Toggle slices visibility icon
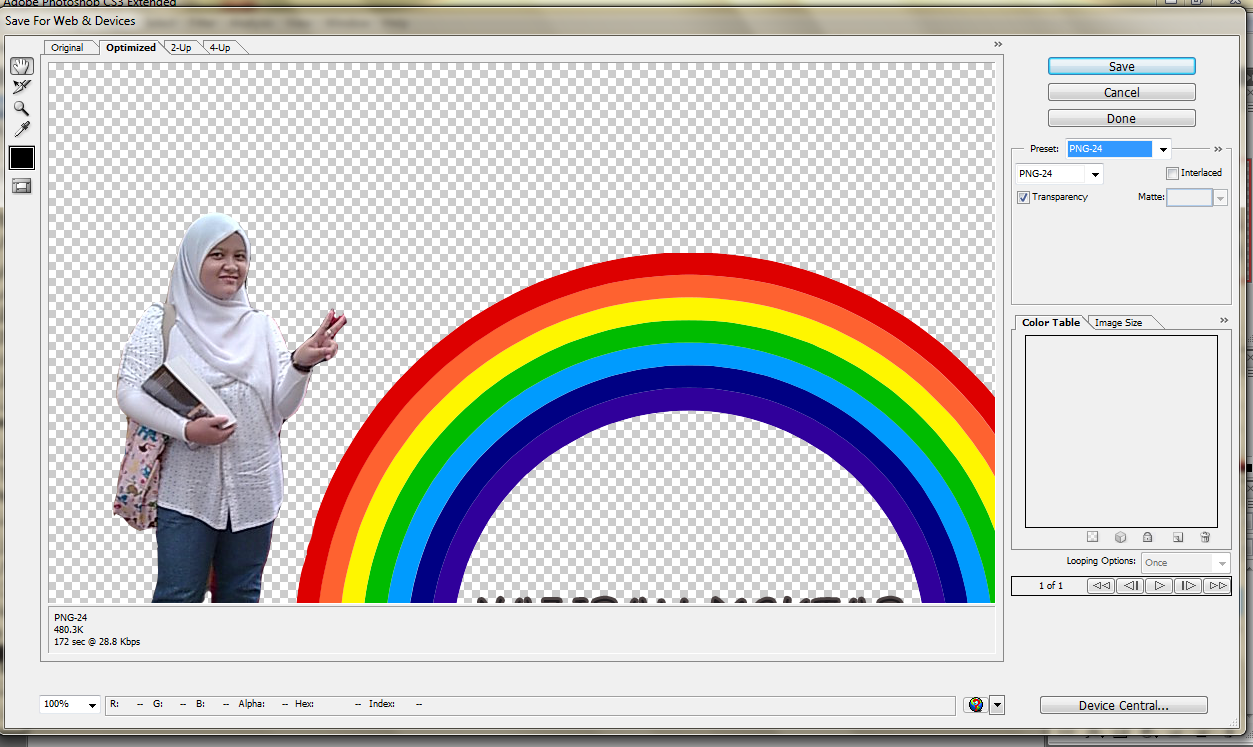The image size is (1253, 747). (21, 185)
